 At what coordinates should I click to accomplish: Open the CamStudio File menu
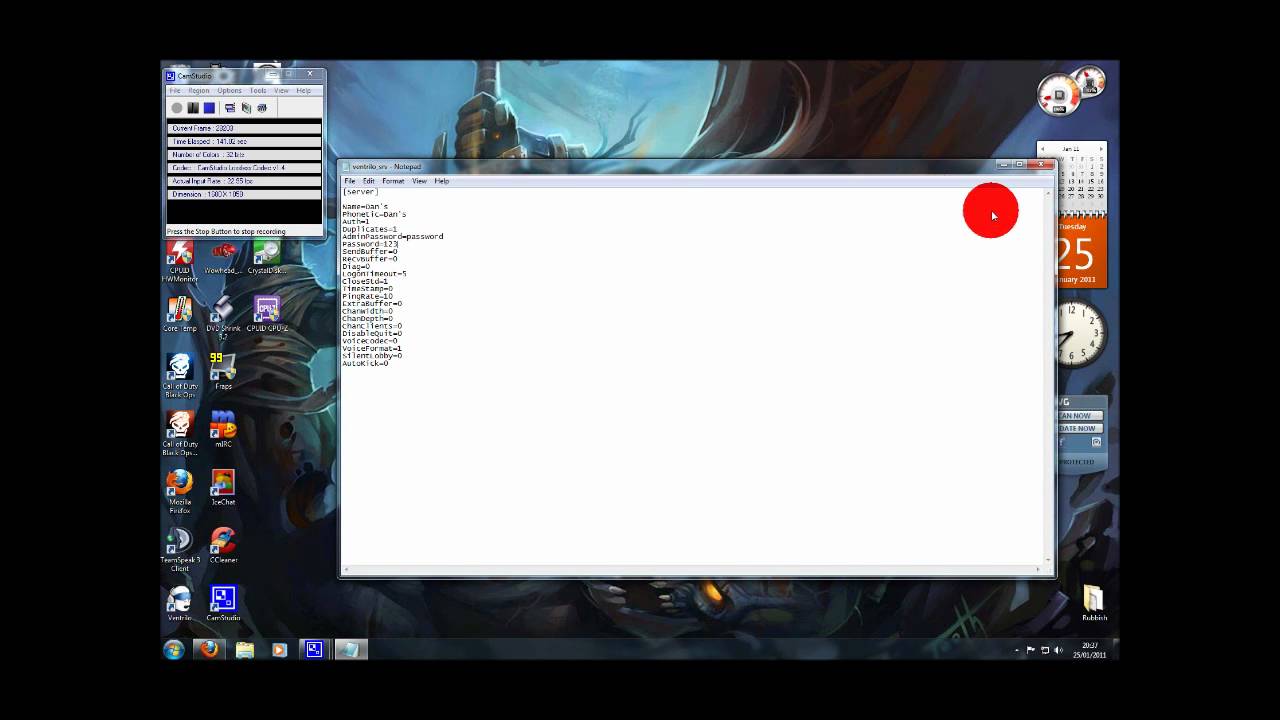(x=175, y=91)
